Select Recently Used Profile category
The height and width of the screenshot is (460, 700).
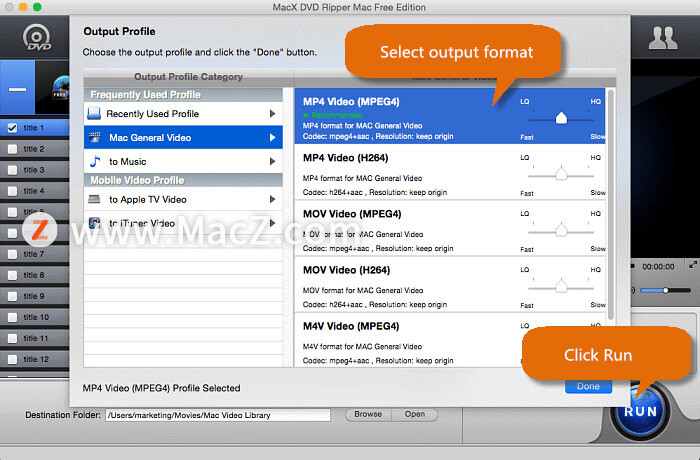click(x=183, y=114)
